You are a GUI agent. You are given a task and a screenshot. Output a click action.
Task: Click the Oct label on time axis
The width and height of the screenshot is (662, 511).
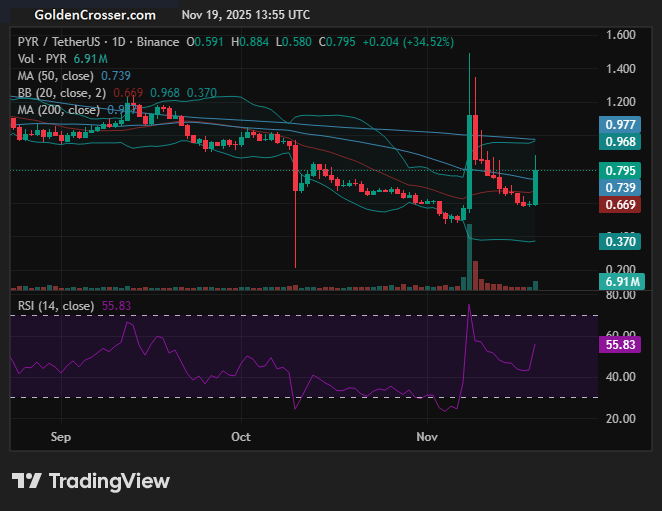241,437
